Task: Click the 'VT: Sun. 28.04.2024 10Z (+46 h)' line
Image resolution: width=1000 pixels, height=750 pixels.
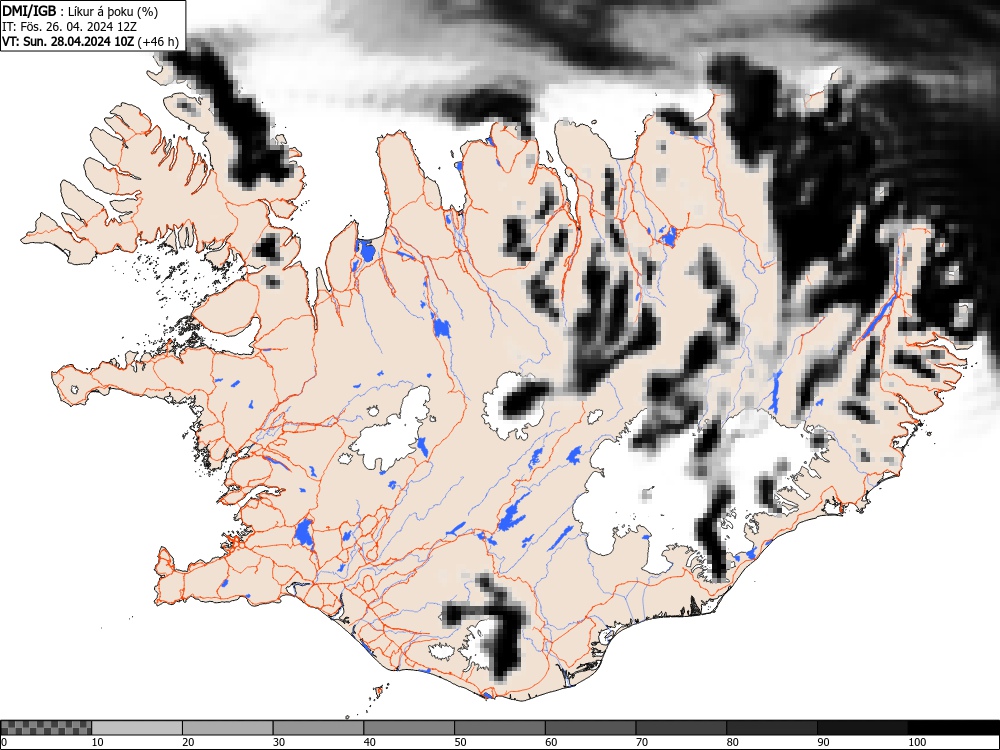Action: click(x=91, y=42)
